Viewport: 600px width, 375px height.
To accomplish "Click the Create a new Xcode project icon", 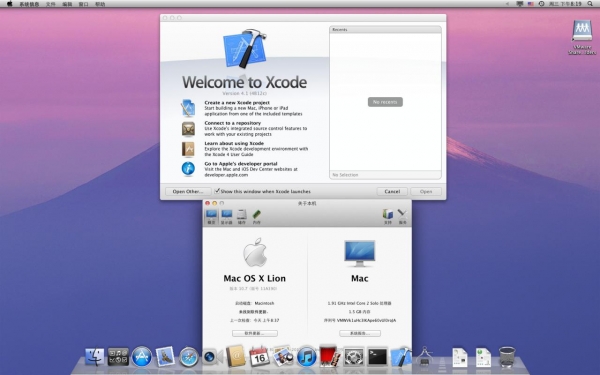I will pyautogui.click(x=188, y=108).
